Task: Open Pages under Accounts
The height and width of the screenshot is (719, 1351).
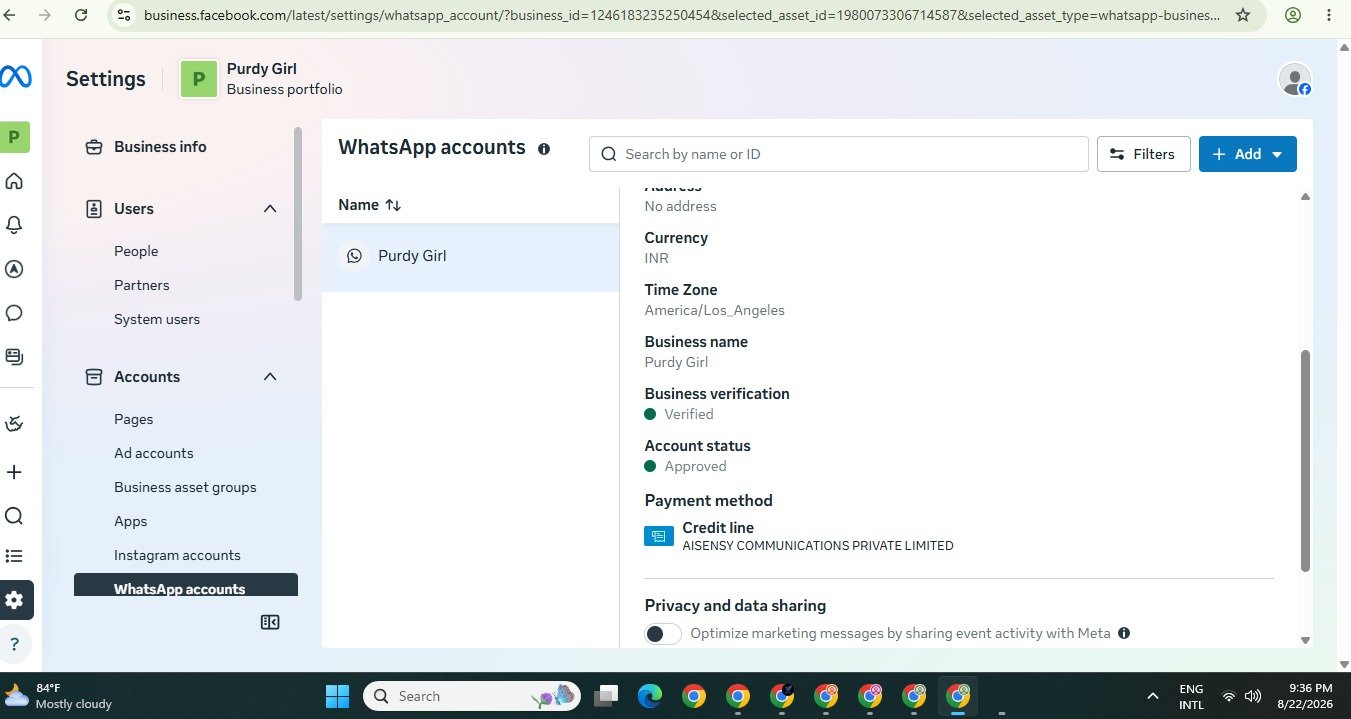Action: pos(134,419)
